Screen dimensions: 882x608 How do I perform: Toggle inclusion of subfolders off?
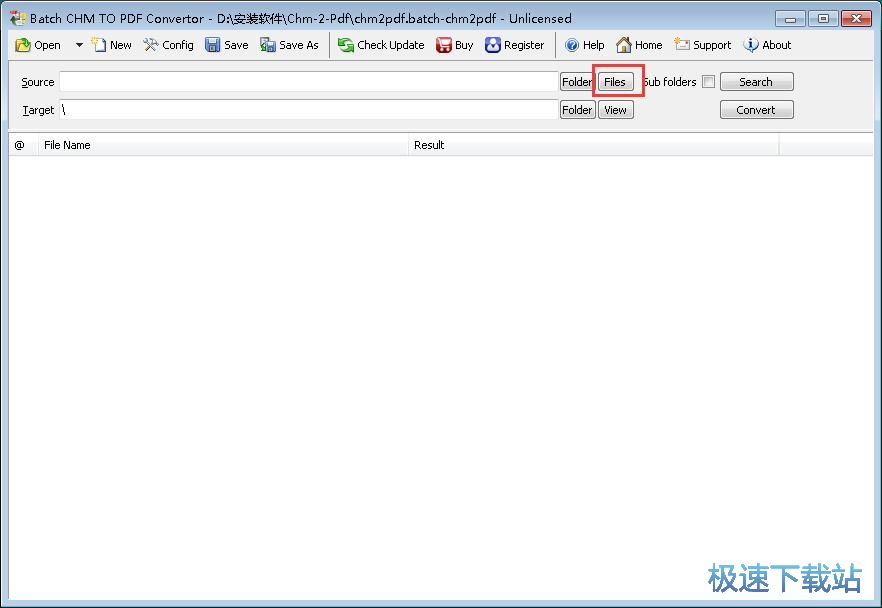tap(710, 81)
